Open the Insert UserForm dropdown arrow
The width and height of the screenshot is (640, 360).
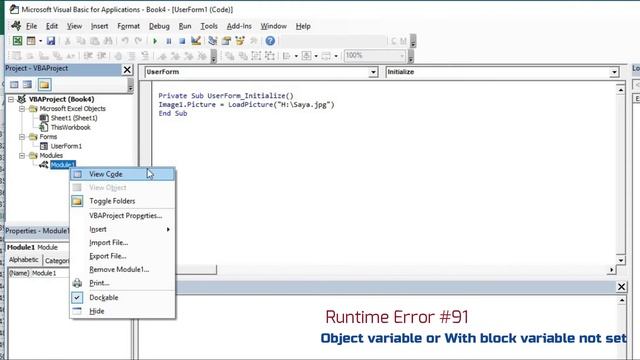[40, 41]
